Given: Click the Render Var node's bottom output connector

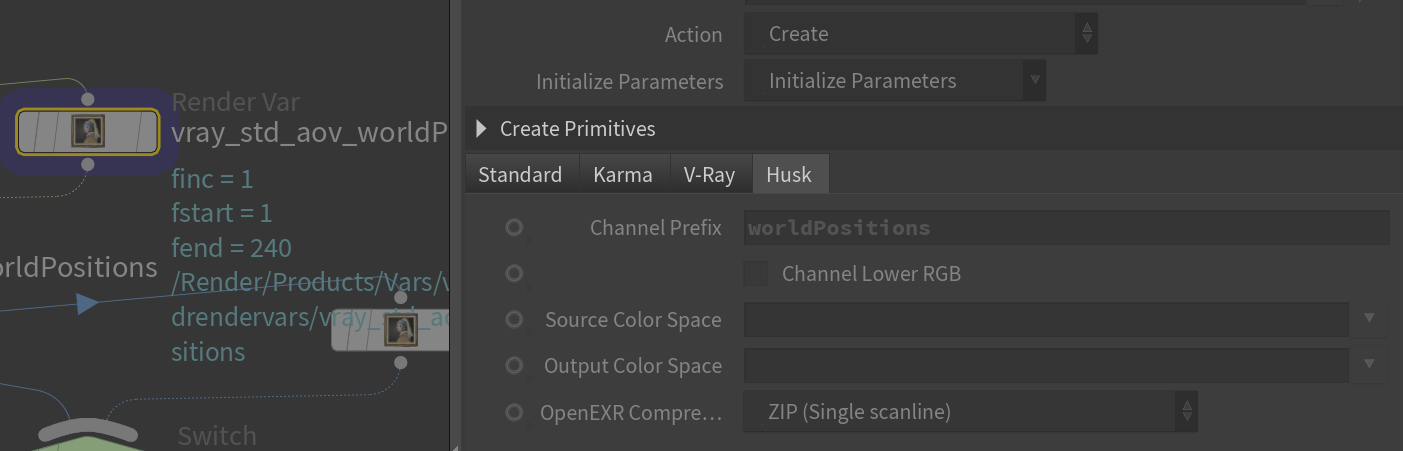Looking at the screenshot, I should tap(88, 164).
